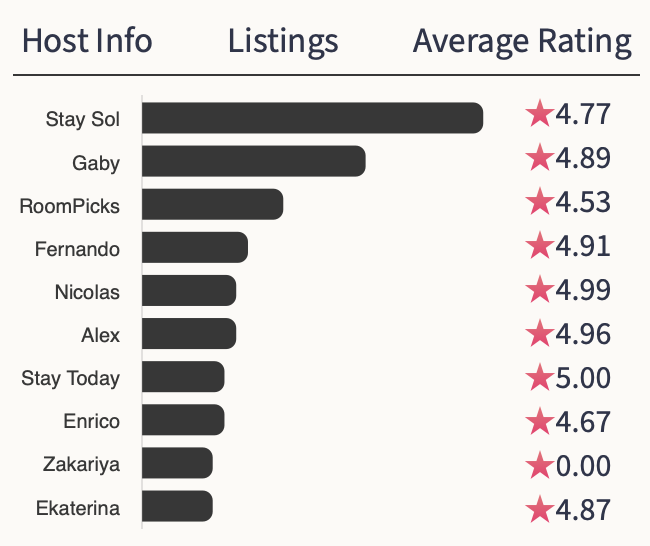
Task: Click the star icon on the Alex row
Action: point(539,334)
